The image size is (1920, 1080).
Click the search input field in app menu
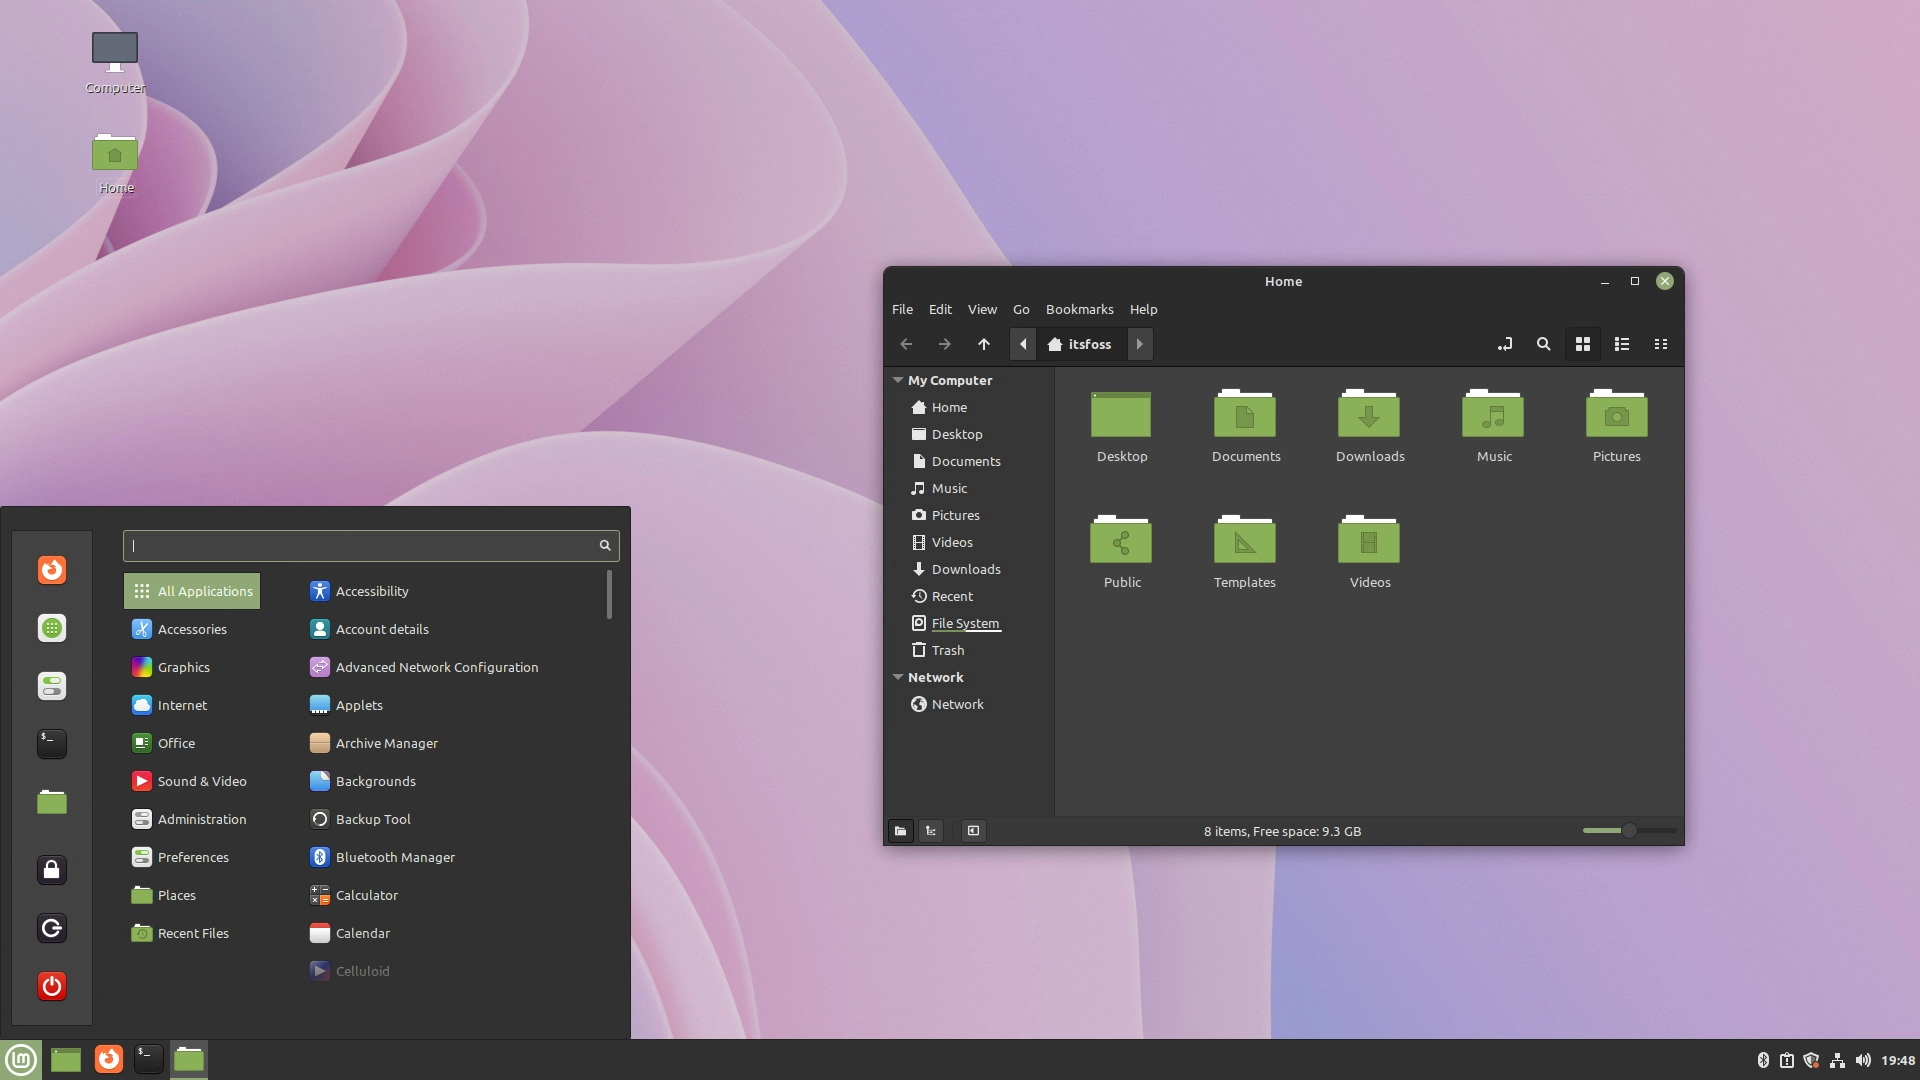coord(371,543)
